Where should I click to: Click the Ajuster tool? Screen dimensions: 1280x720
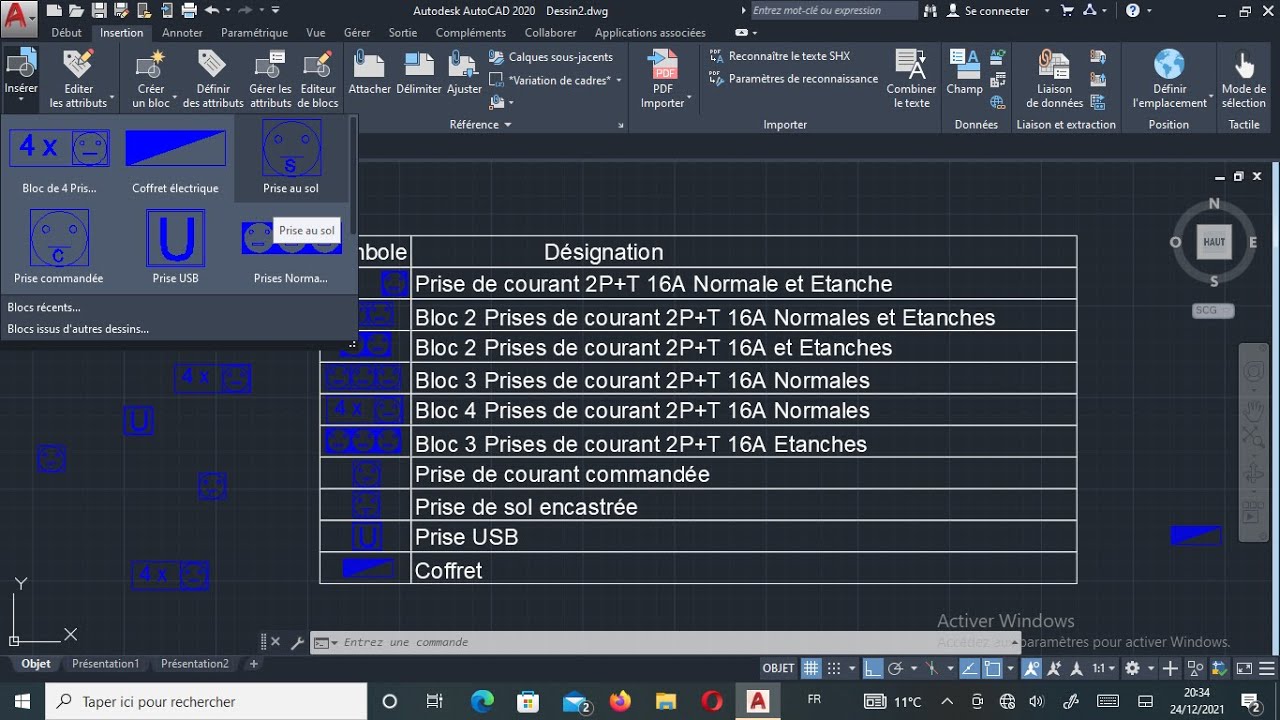tap(464, 73)
